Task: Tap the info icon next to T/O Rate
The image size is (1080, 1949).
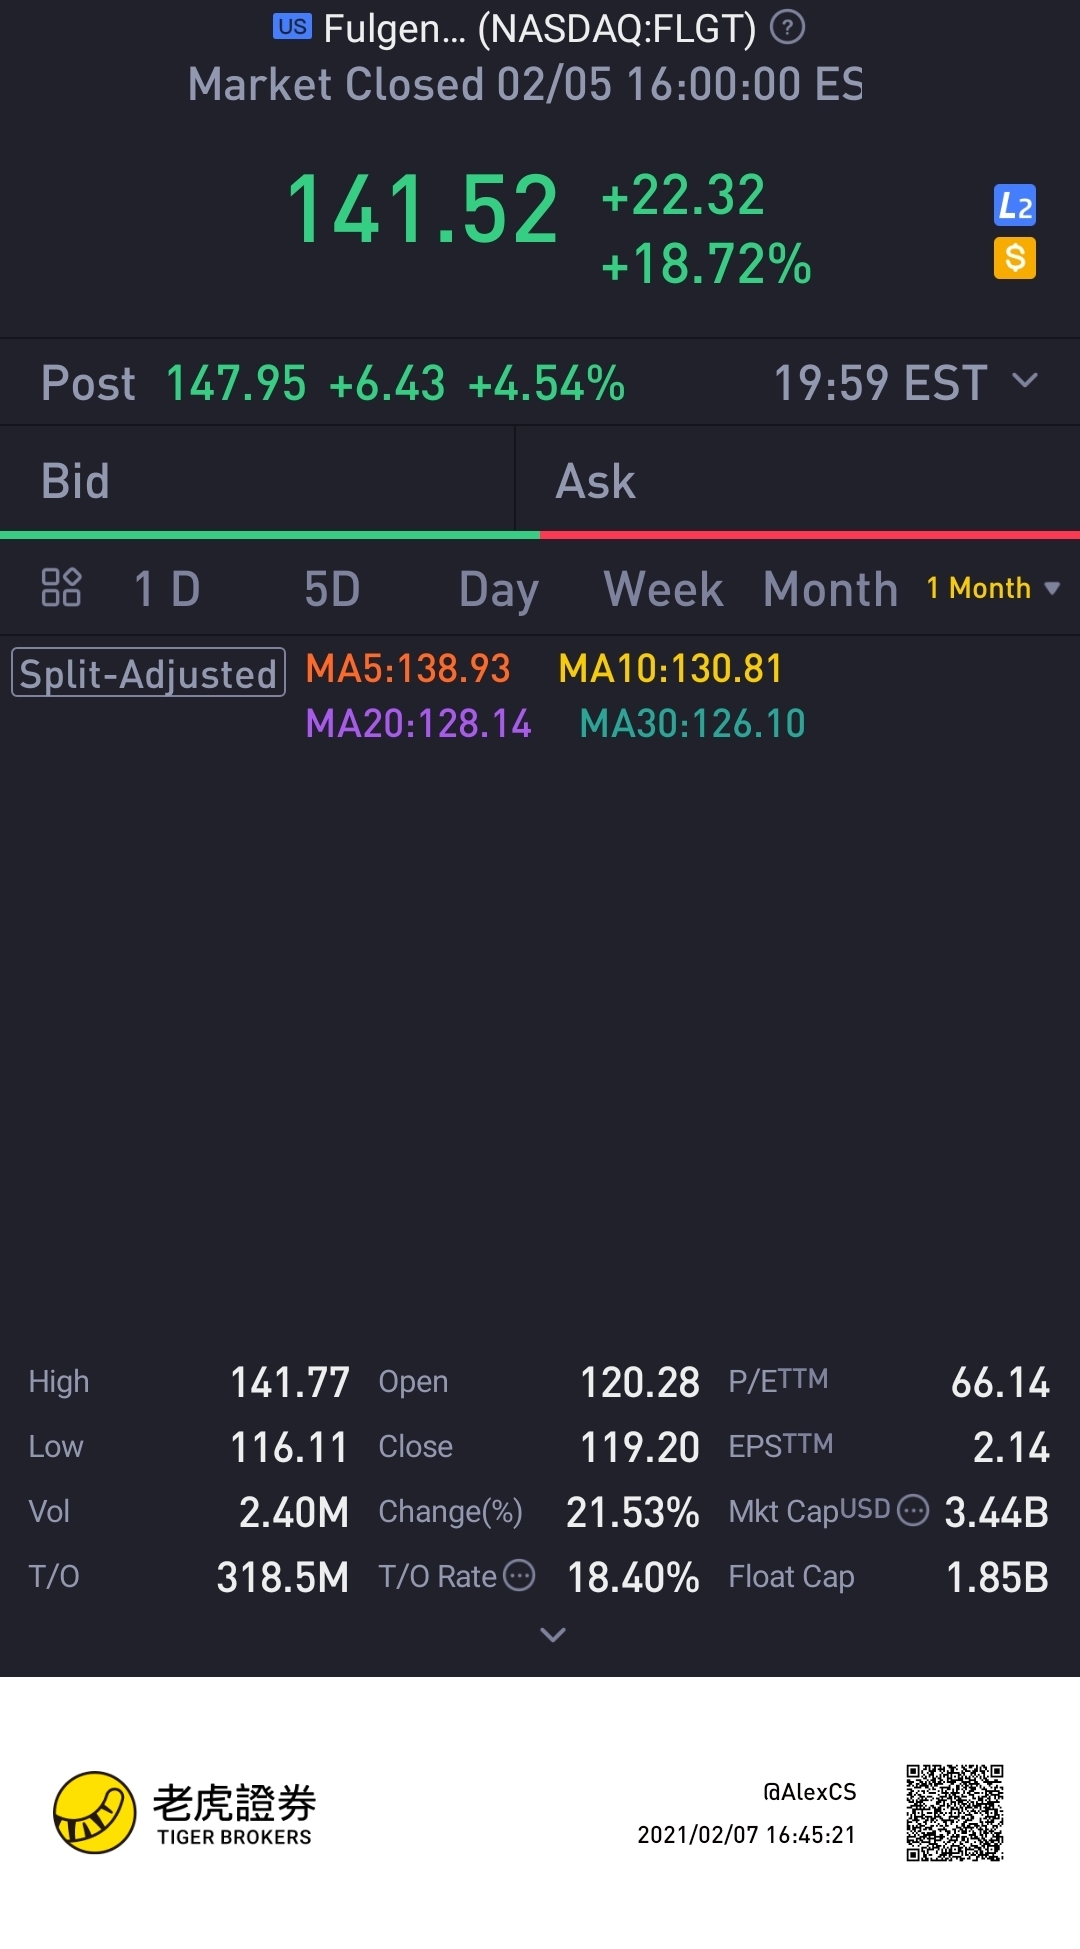Action: click(x=518, y=1575)
